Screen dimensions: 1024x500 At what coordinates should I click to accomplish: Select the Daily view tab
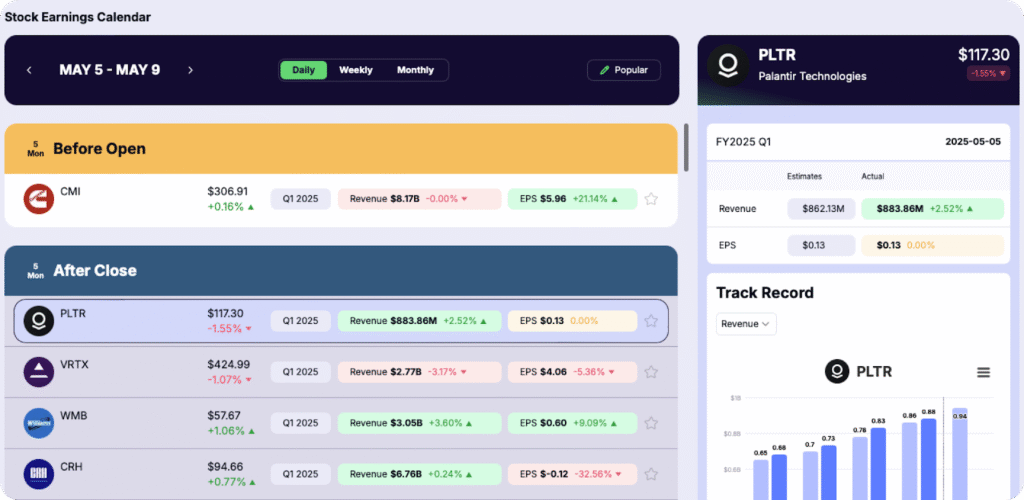pos(304,70)
